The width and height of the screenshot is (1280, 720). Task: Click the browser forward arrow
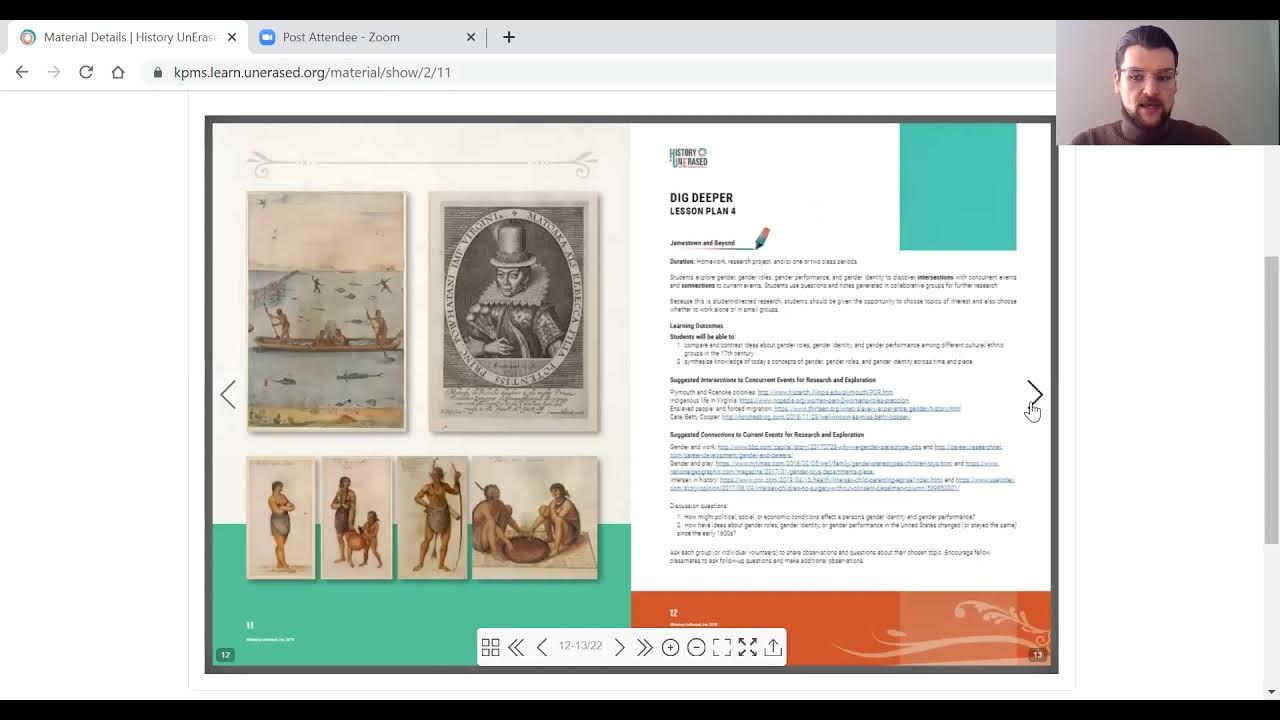pos(54,72)
